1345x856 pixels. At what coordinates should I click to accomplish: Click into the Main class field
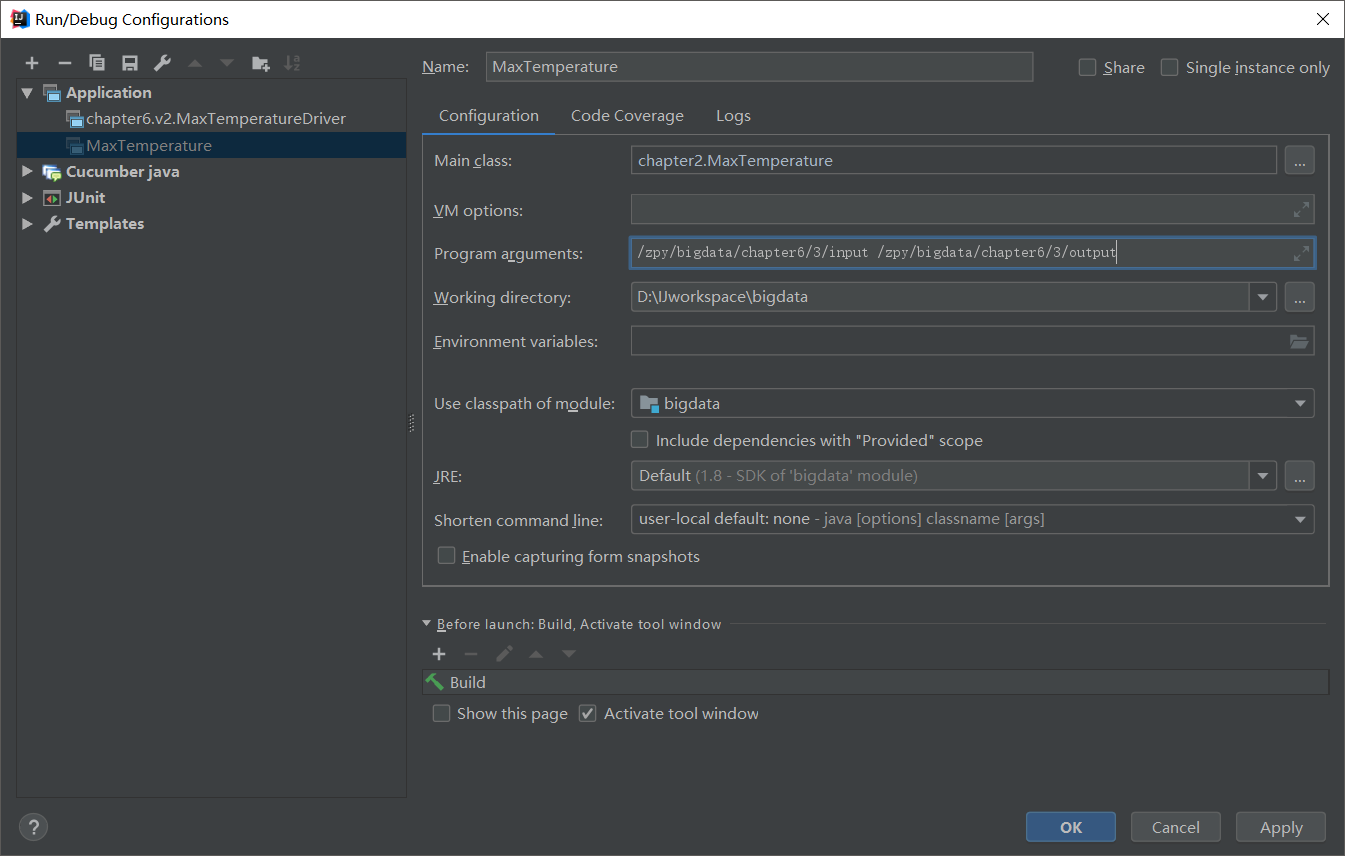954,160
